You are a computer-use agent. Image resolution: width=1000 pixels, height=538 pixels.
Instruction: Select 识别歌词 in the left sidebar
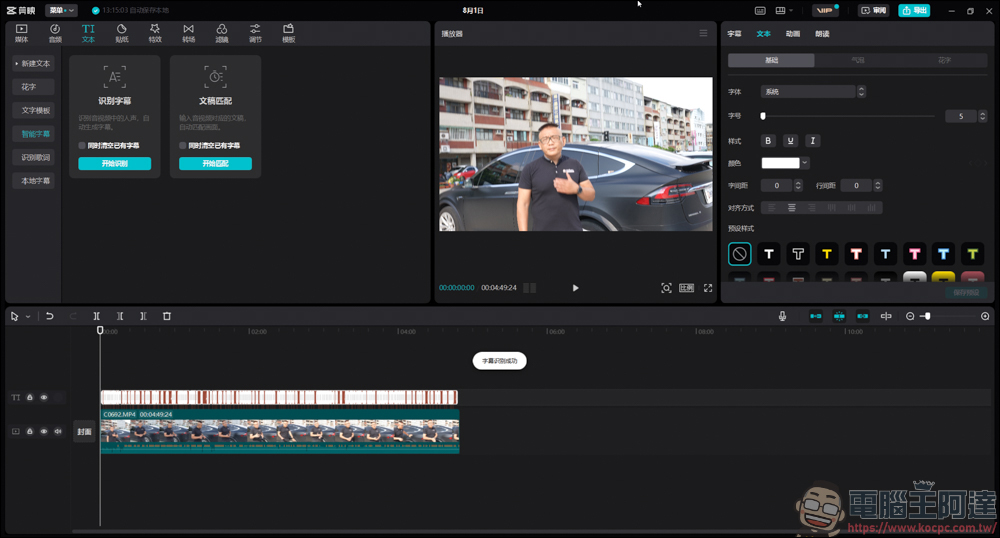tap(36, 157)
